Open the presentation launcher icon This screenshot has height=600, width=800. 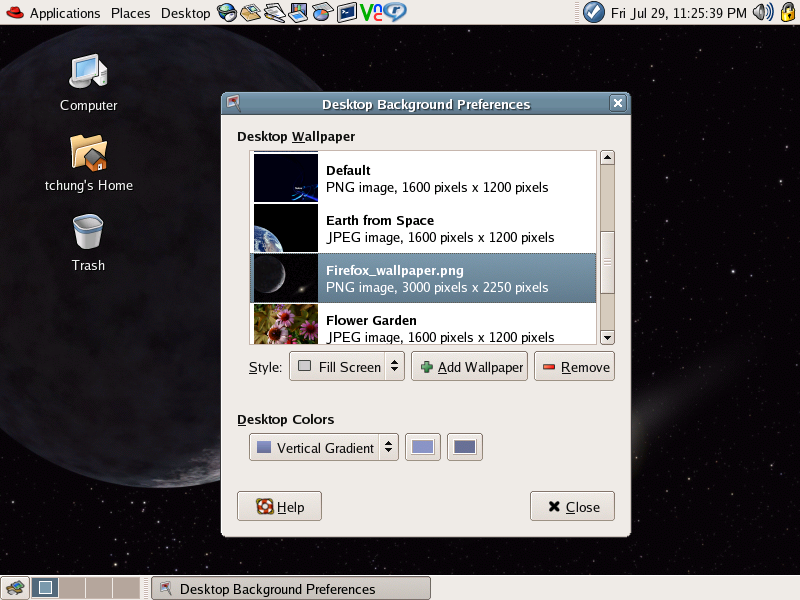click(298, 12)
